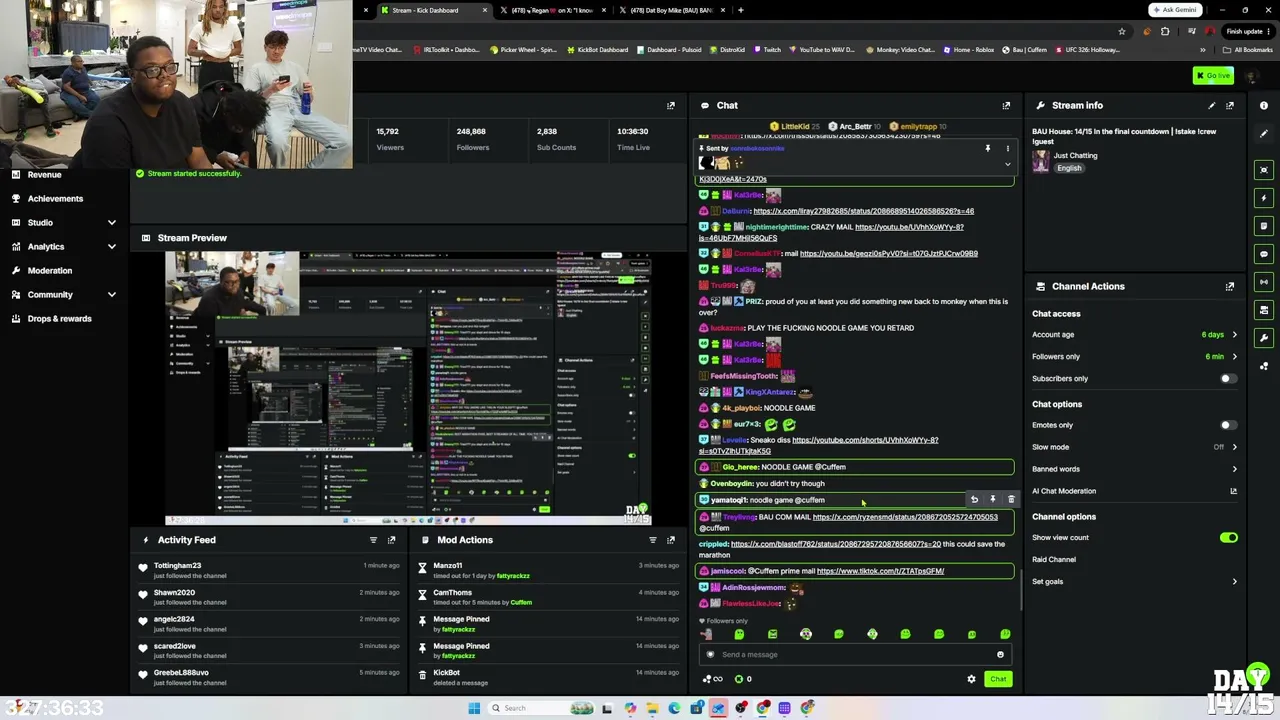Click the taskbar Search box
This screenshot has width=1280, height=720.
526,708
